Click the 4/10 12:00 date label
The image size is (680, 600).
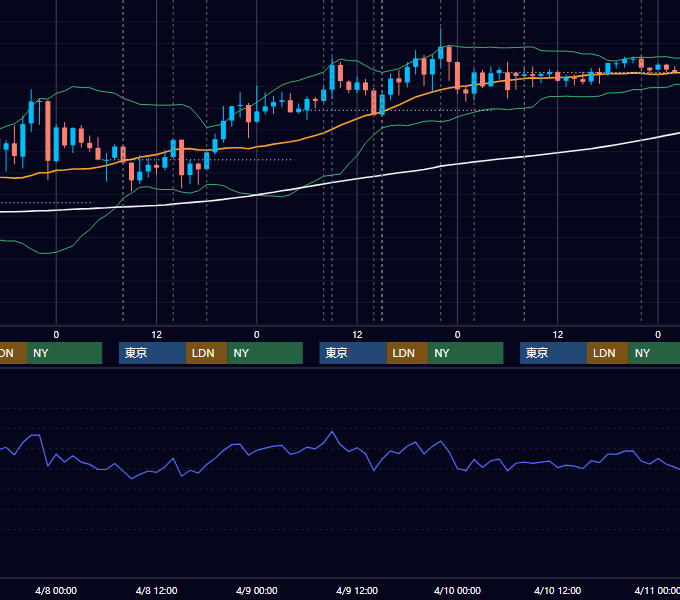tap(557, 590)
